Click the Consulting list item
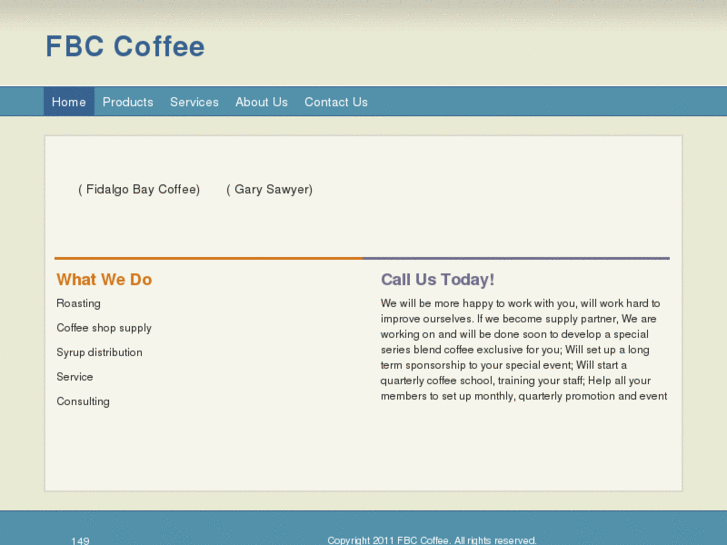The height and width of the screenshot is (545, 727). (x=83, y=401)
